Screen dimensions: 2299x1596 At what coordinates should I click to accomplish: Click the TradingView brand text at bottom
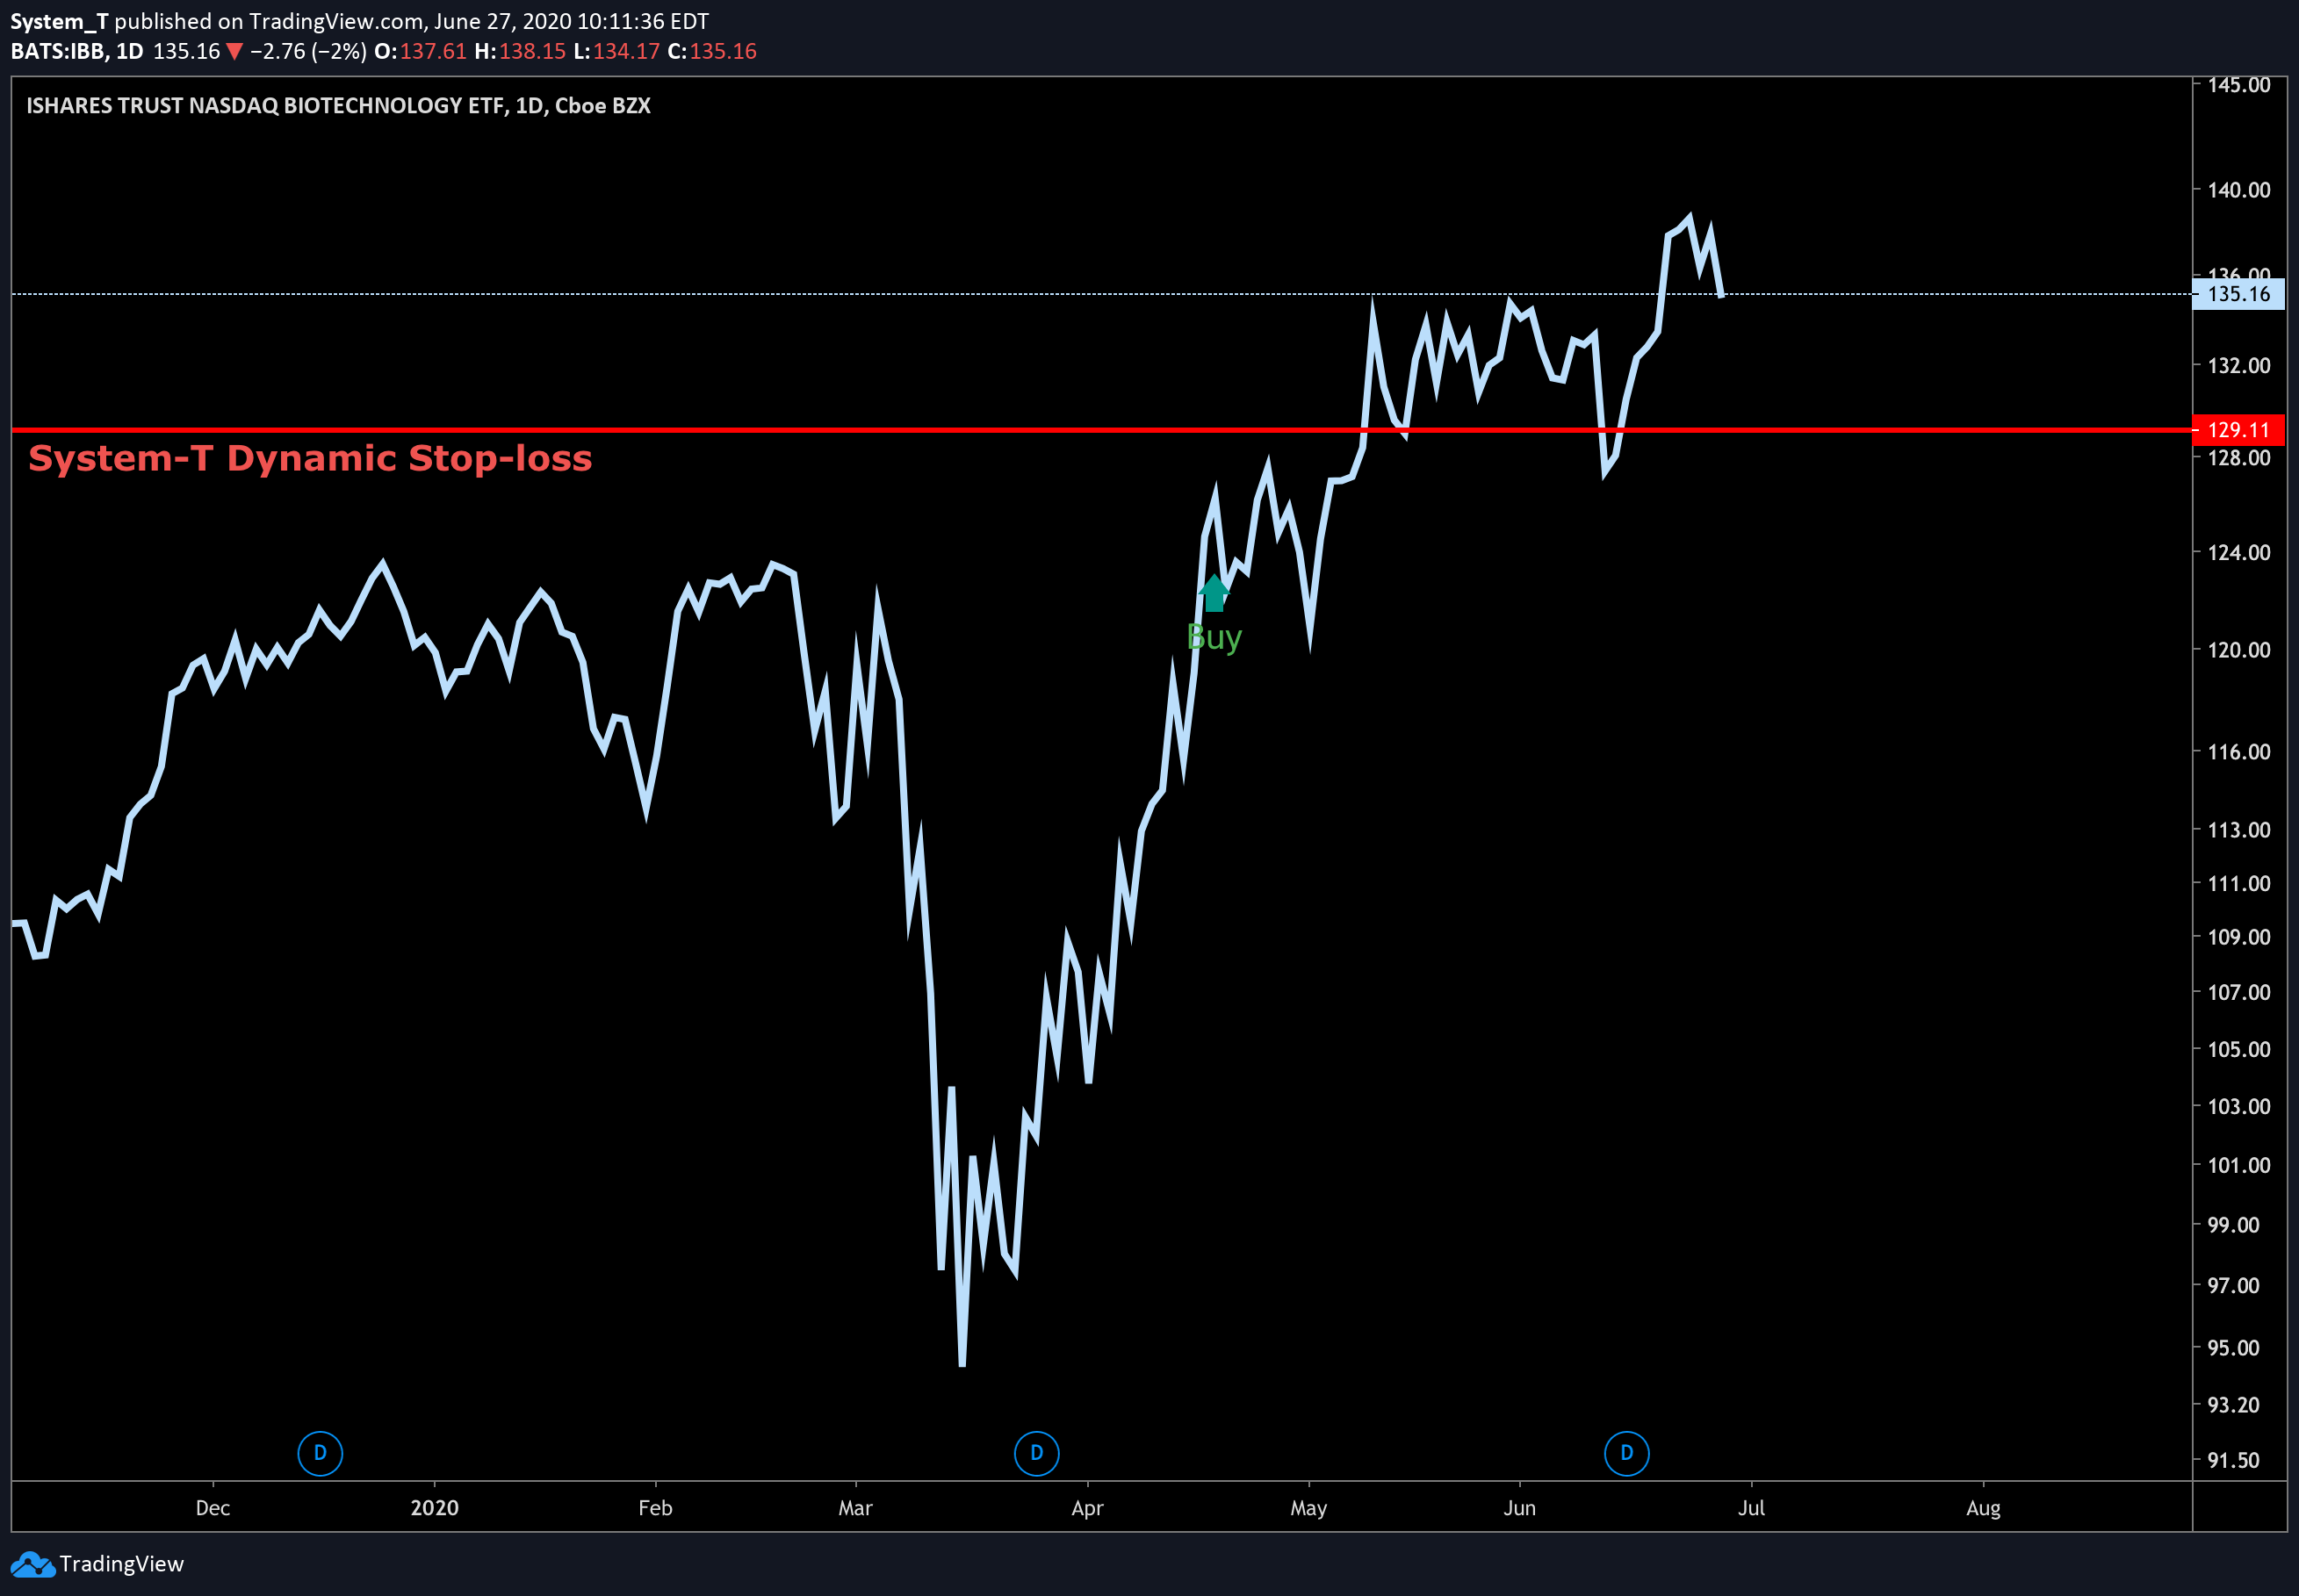click(121, 1564)
